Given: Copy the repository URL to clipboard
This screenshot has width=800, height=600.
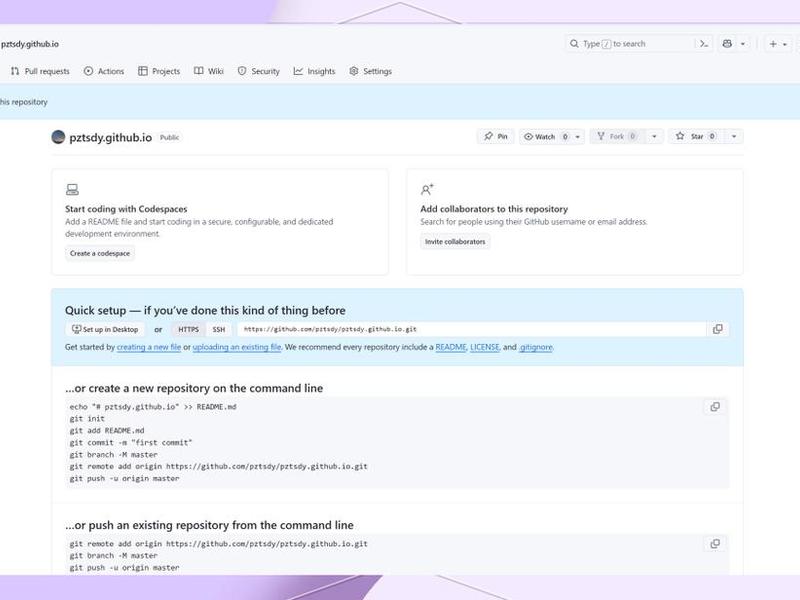Looking at the screenshot, I should (x=718, y=329).
